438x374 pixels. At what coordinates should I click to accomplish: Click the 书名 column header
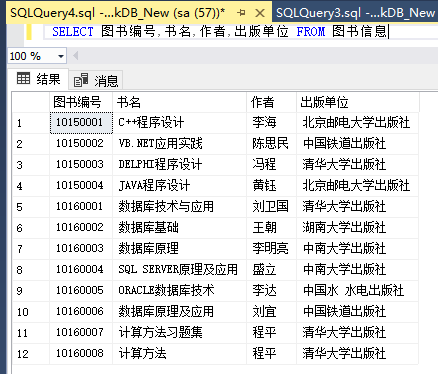(180, 102)
